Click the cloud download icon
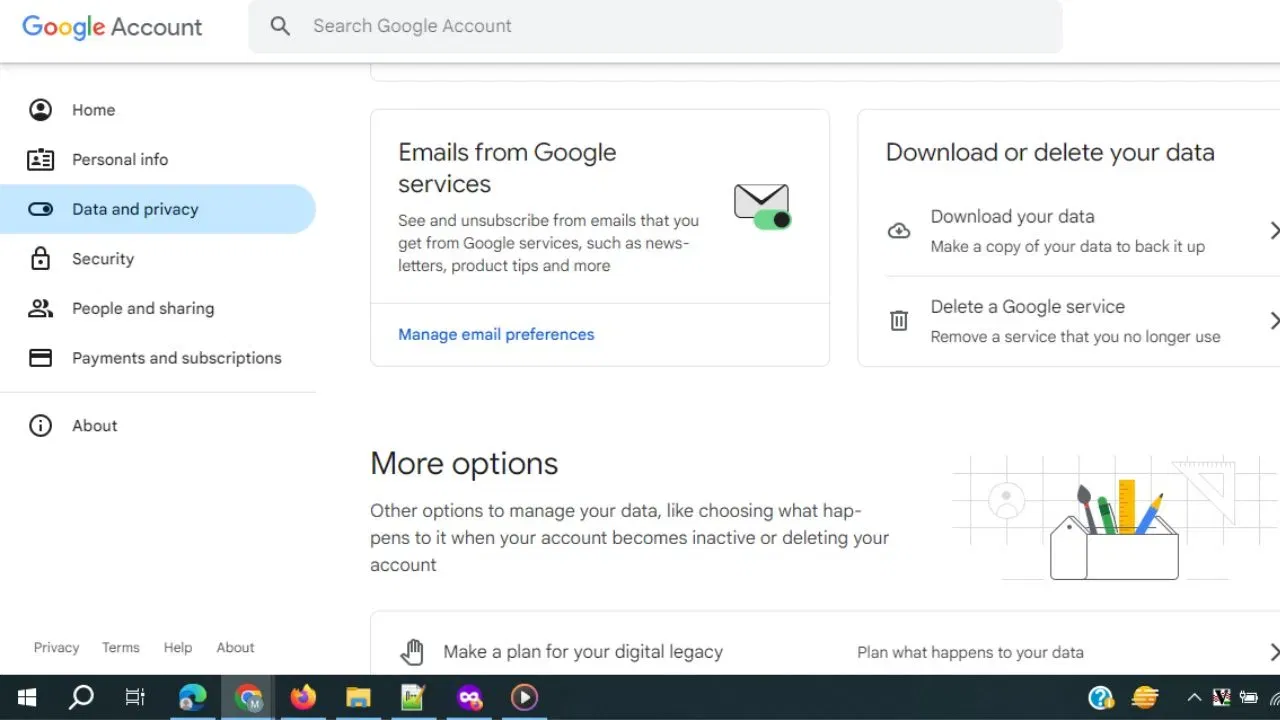Viewport: 1280px width, 720px height. tap(899, 231)
